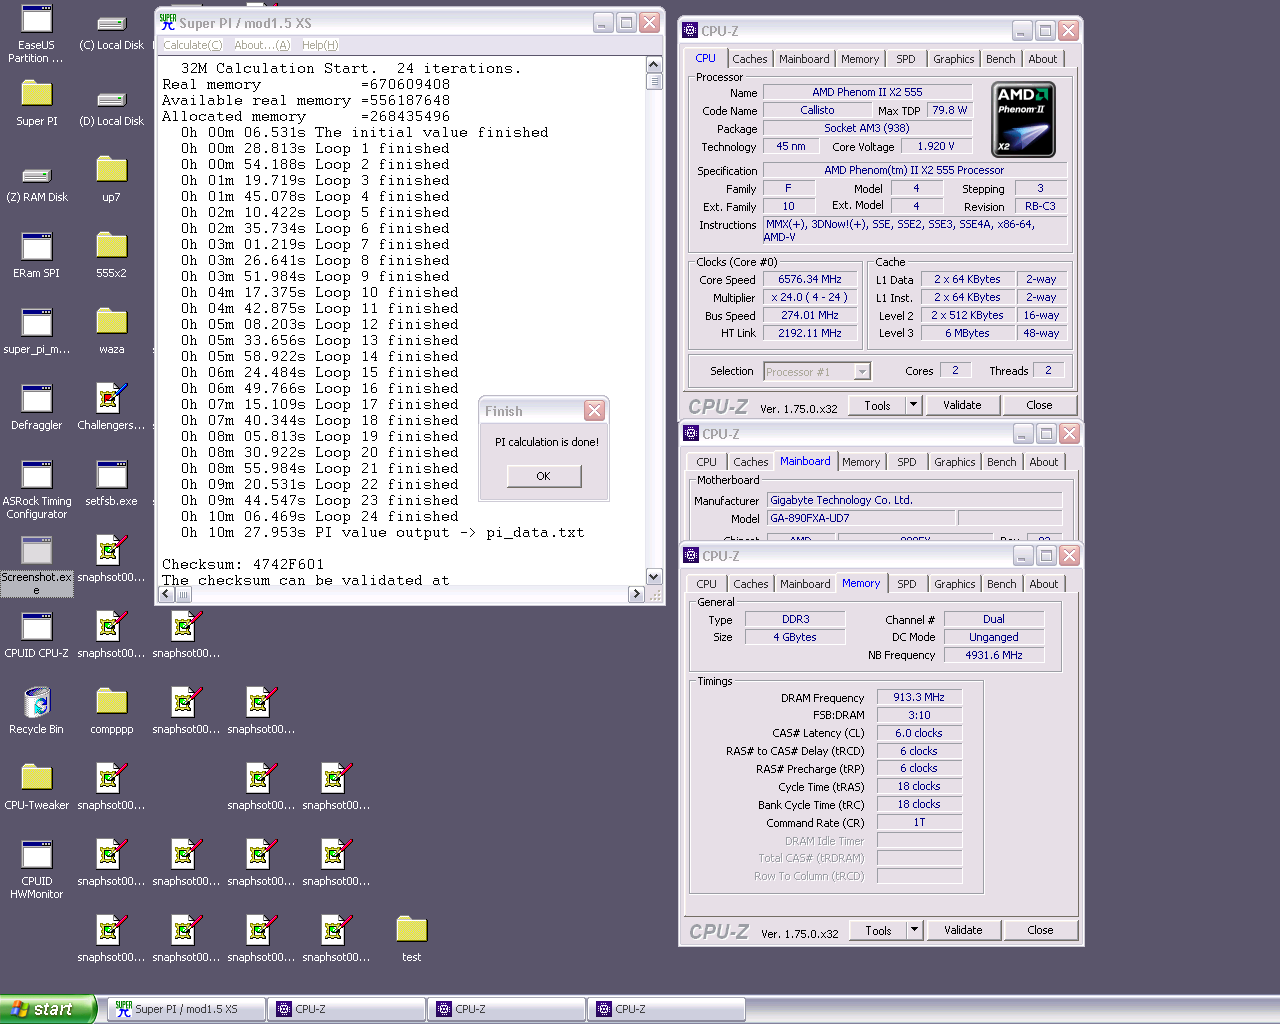Click the DRAM Frequency value 913.3 MHz
Viewport: 1280px width, 1024px height.
919,697
